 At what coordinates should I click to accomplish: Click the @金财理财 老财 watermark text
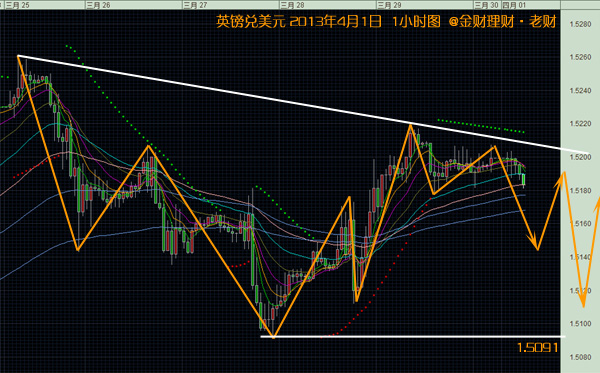[x=502, y=21]
